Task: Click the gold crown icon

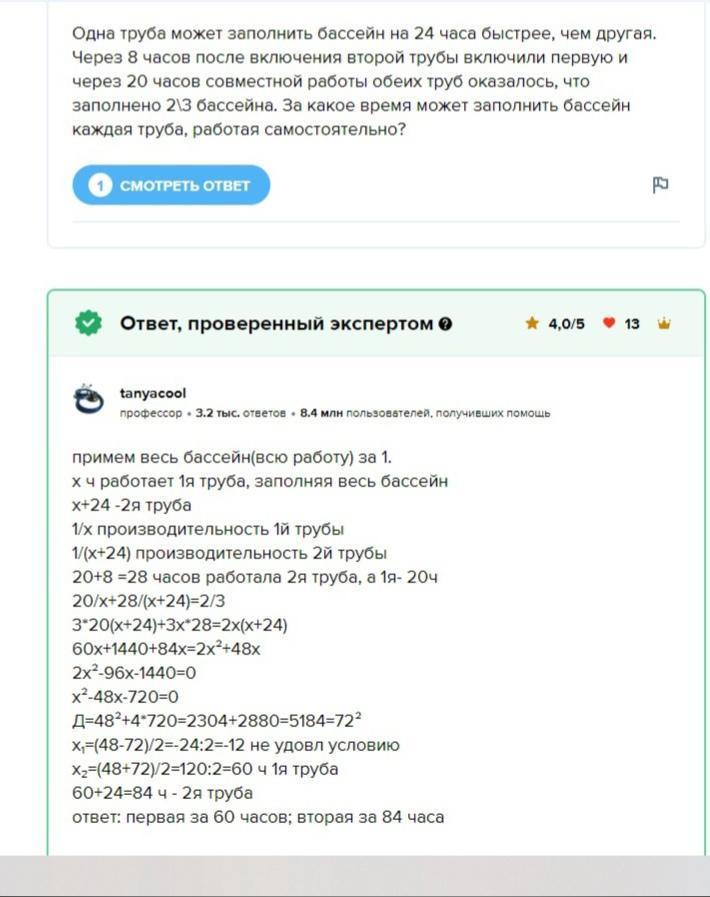Action: tap(664, 324)
